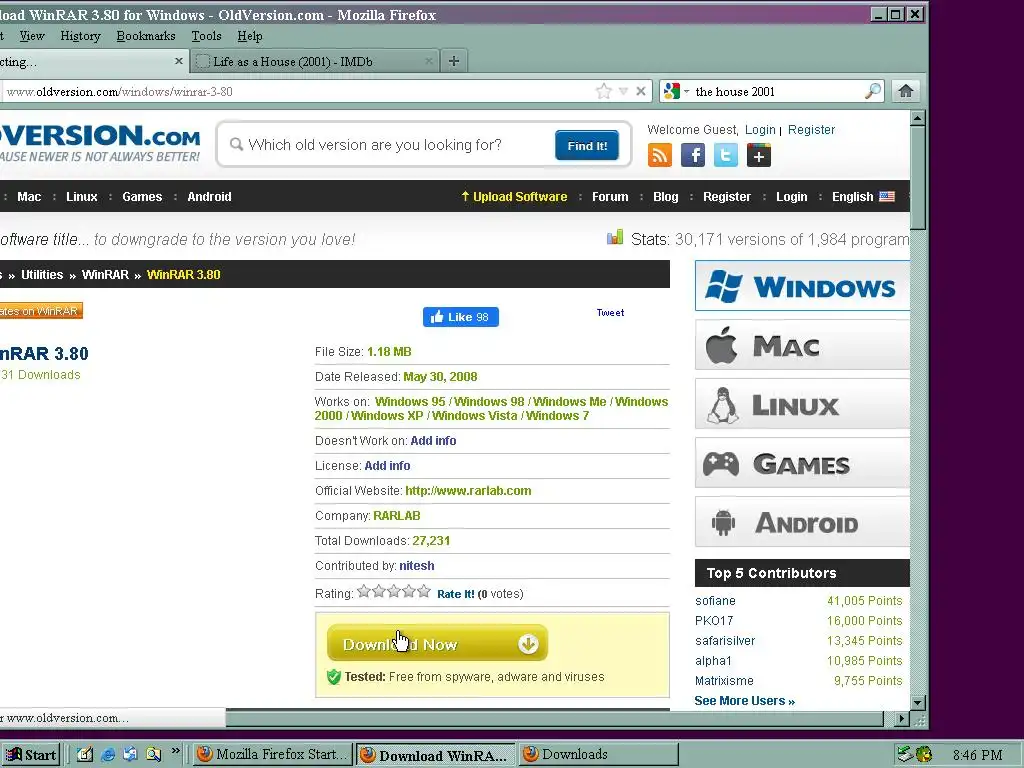Select Mac in the navigation bar
The width and height of the screenshot is (1024, 768).
point(29,197)
